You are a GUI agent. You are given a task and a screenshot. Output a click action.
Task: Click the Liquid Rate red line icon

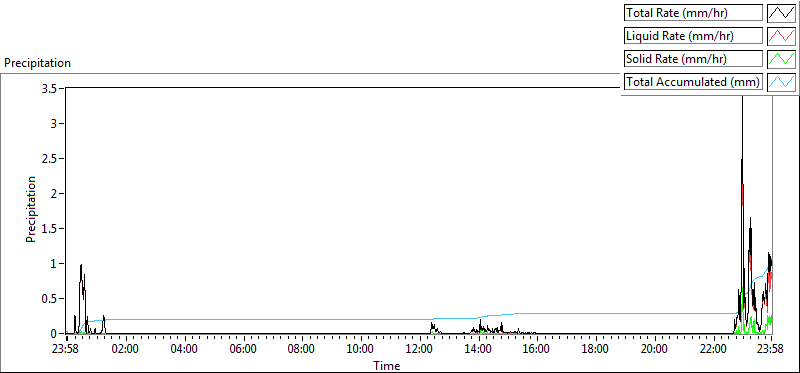tap(781, 36)
